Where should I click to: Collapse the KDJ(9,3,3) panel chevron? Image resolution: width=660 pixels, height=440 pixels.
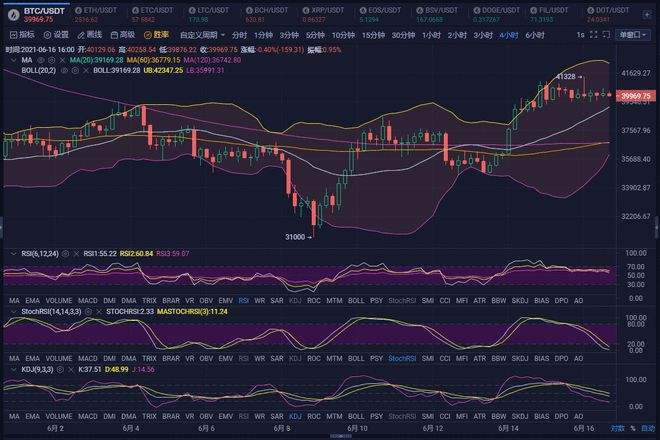[x=13, y=370]
